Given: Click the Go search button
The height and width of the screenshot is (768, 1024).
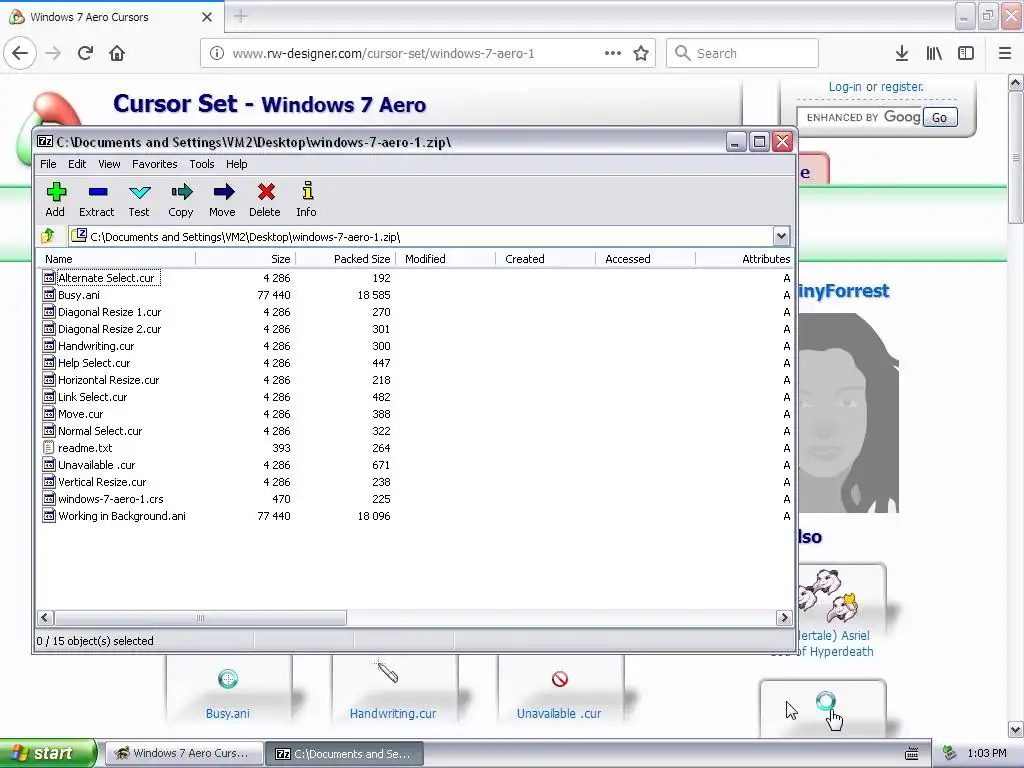Looking at the screenshot, I should [x=940, y=118].
